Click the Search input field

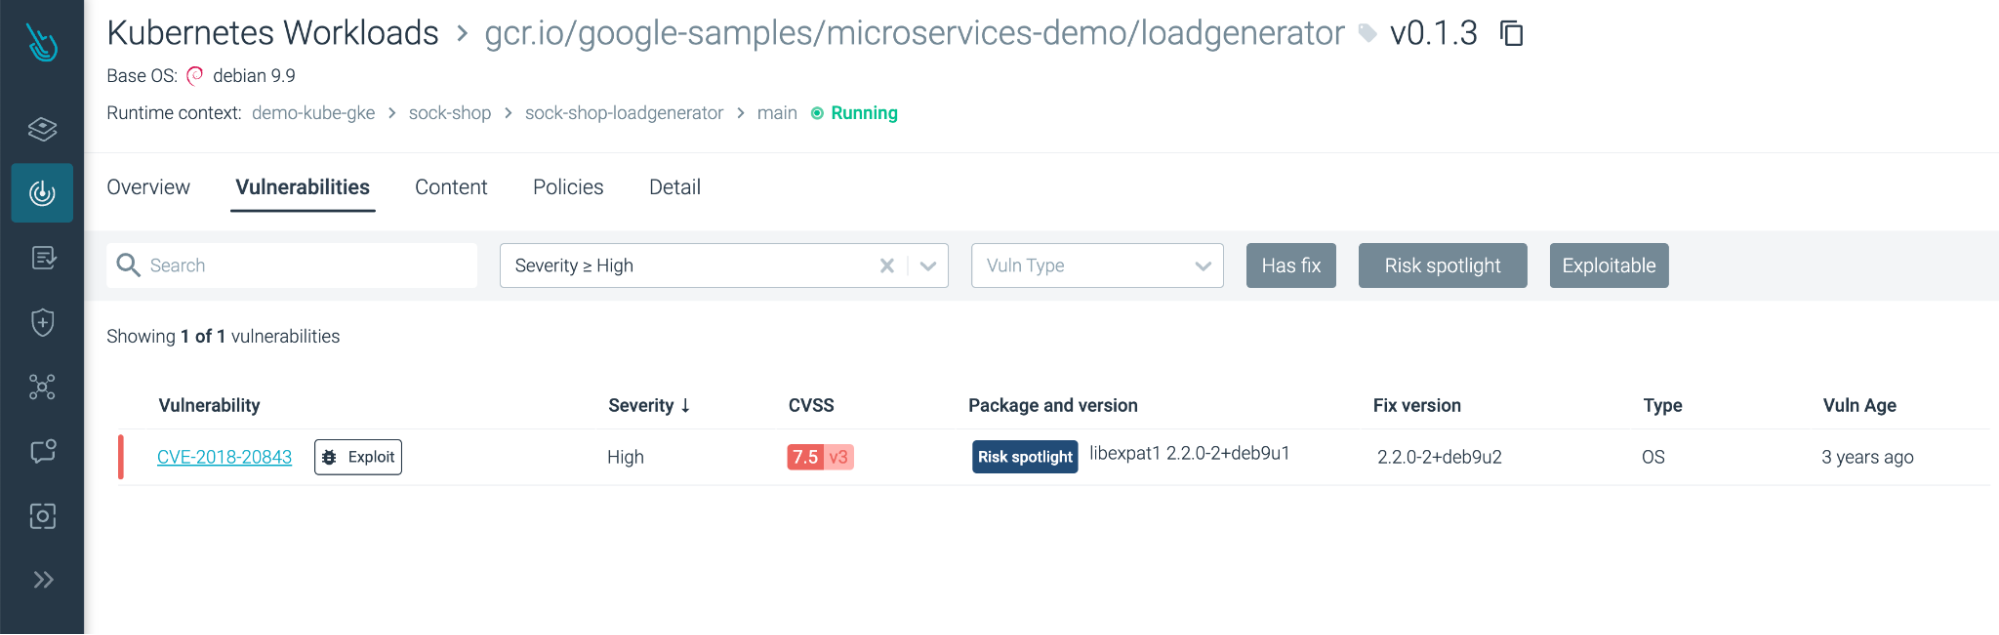coord(292,266)
